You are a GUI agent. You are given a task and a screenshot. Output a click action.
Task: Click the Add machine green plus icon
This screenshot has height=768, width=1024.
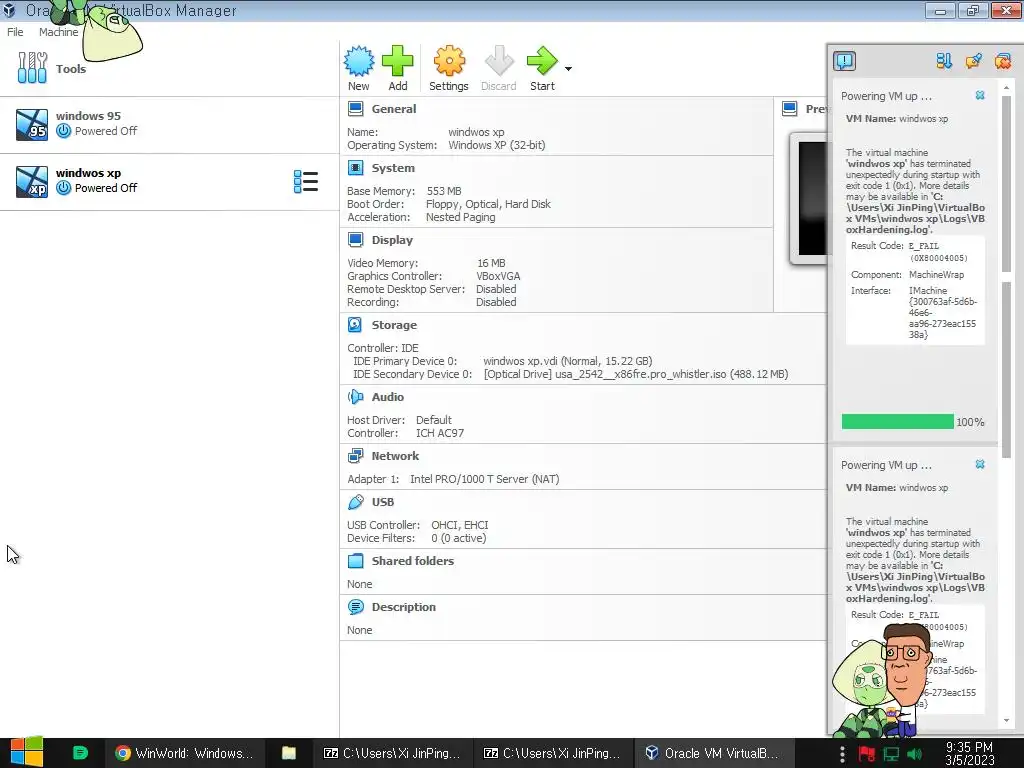397,61
